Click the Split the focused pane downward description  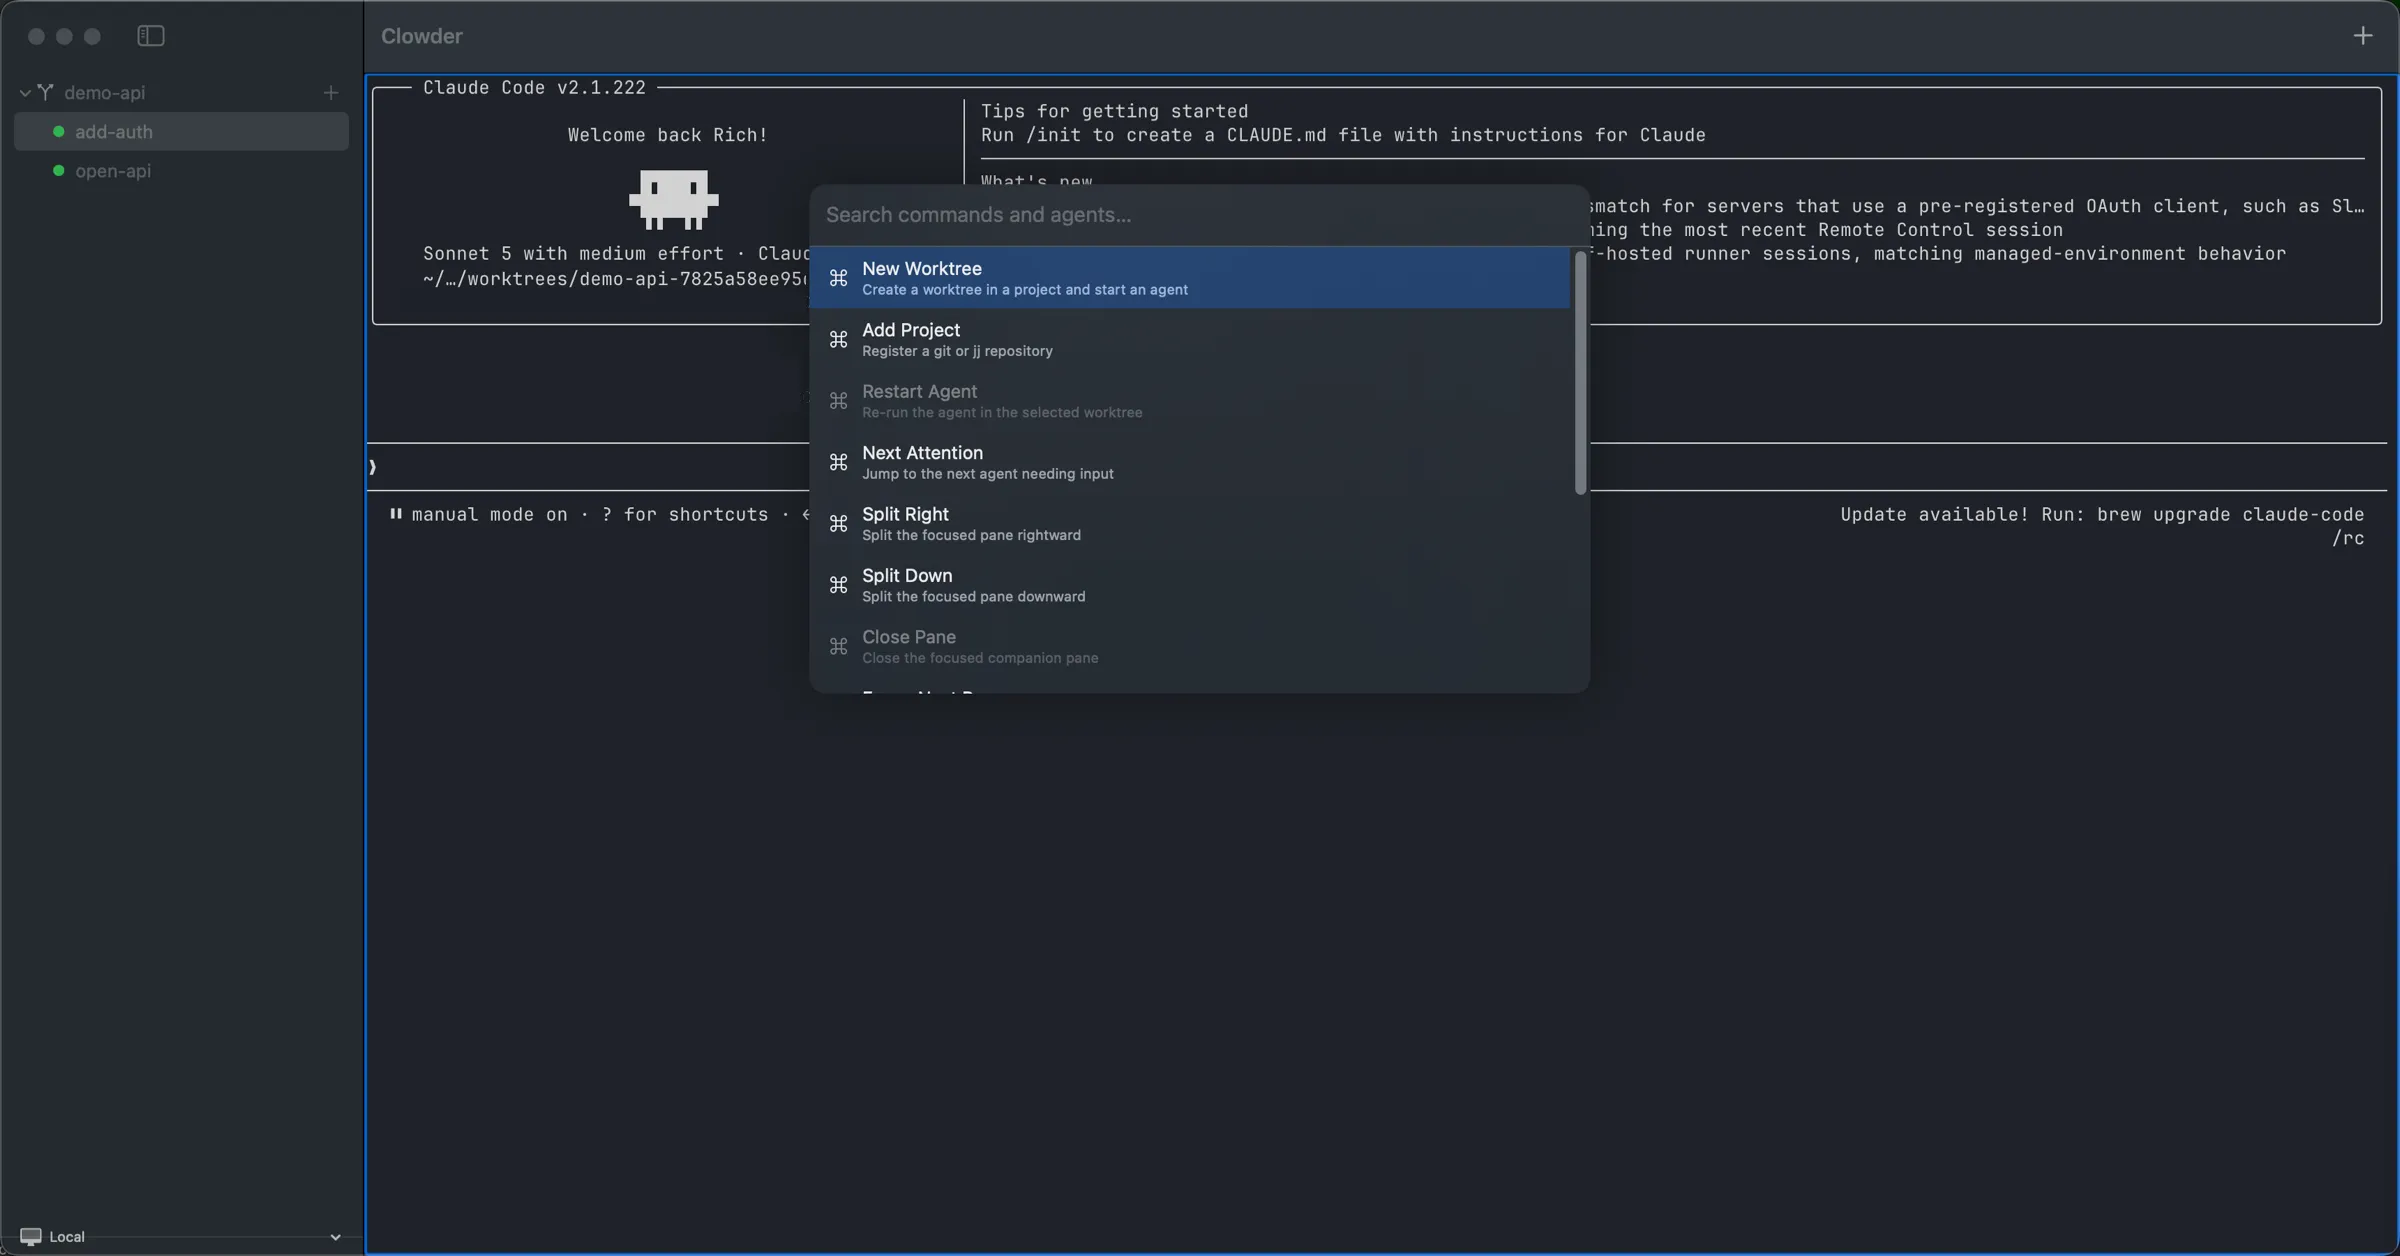coord(973,597)
